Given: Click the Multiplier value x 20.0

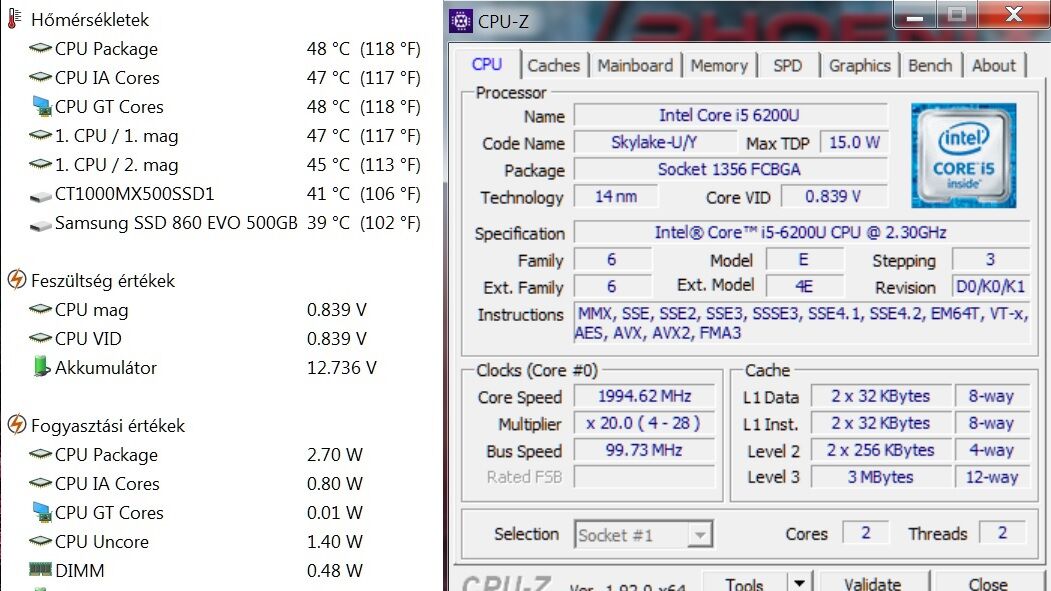Looking at the screenshot, I should 644,423.
